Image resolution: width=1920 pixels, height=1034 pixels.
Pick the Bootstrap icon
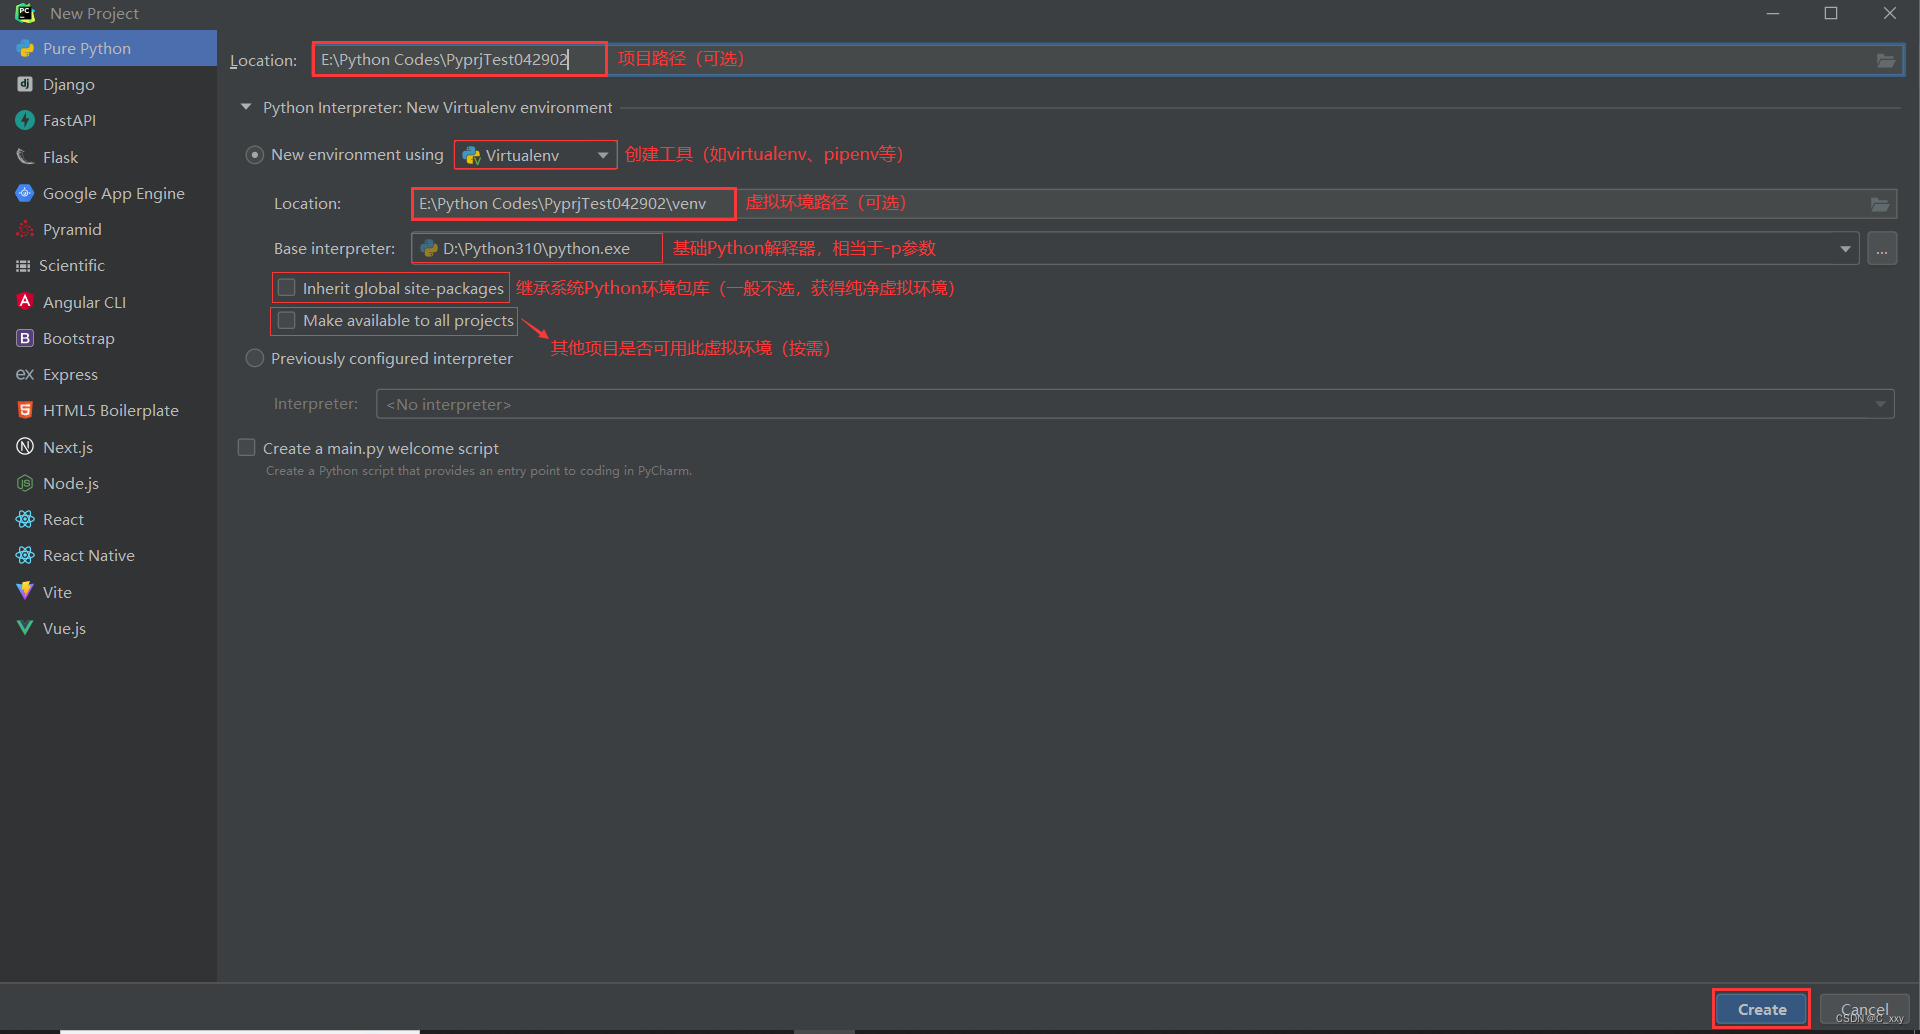click(25, 338)
